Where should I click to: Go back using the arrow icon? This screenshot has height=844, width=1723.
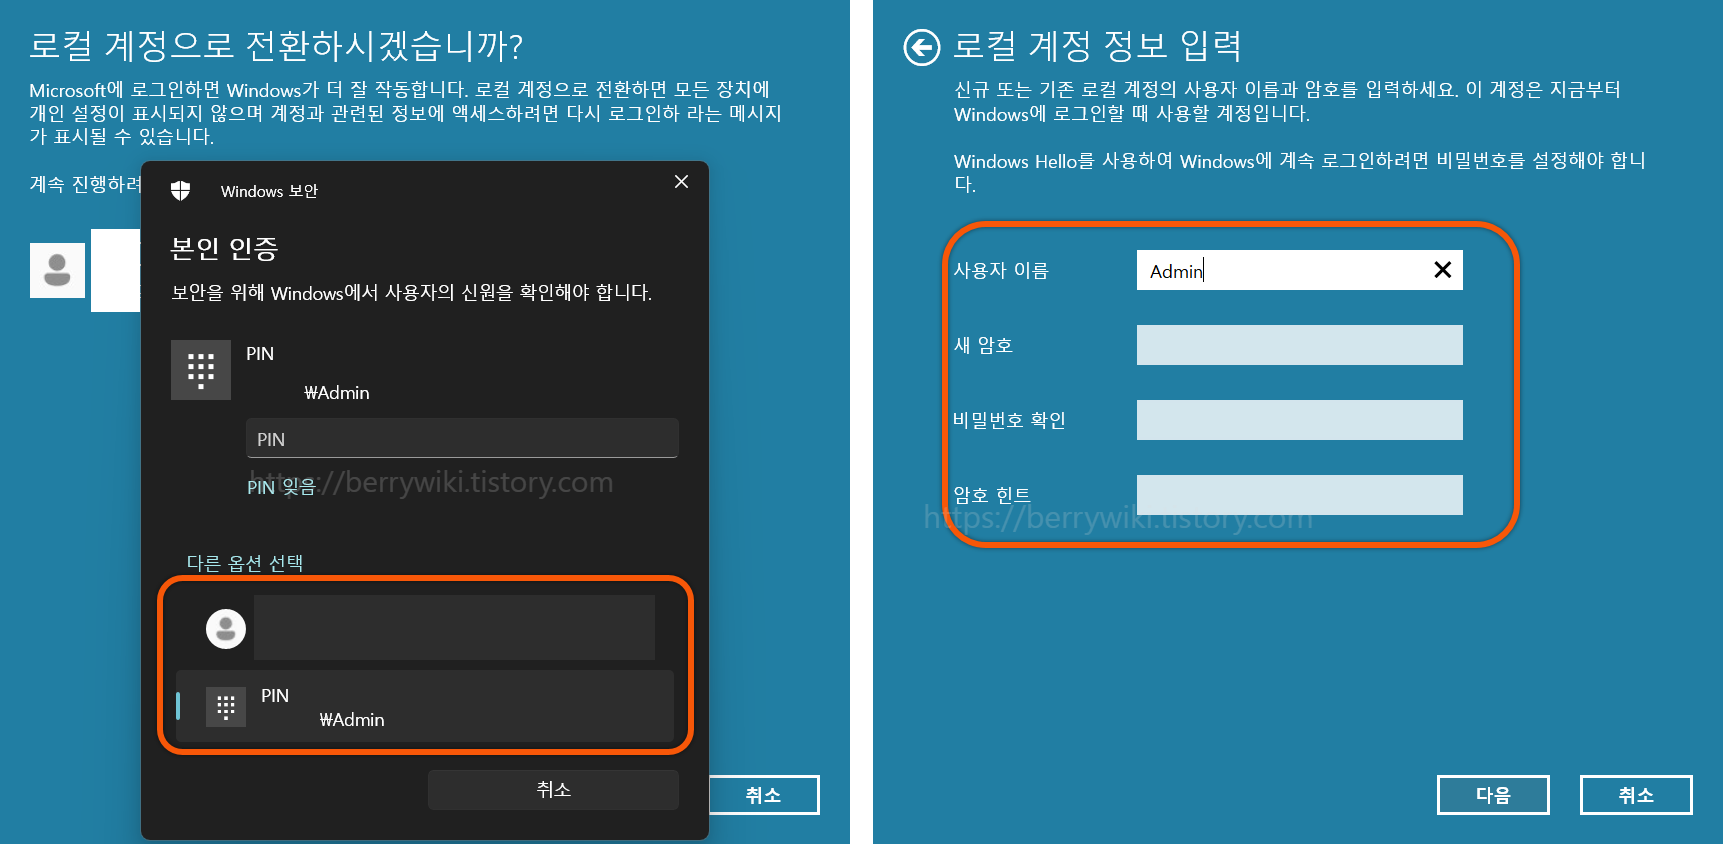click(922, 47)
